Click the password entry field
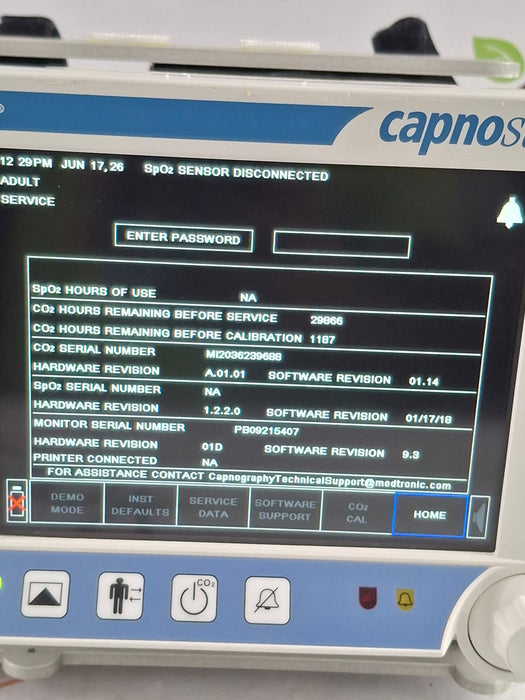 coord(342,245)
